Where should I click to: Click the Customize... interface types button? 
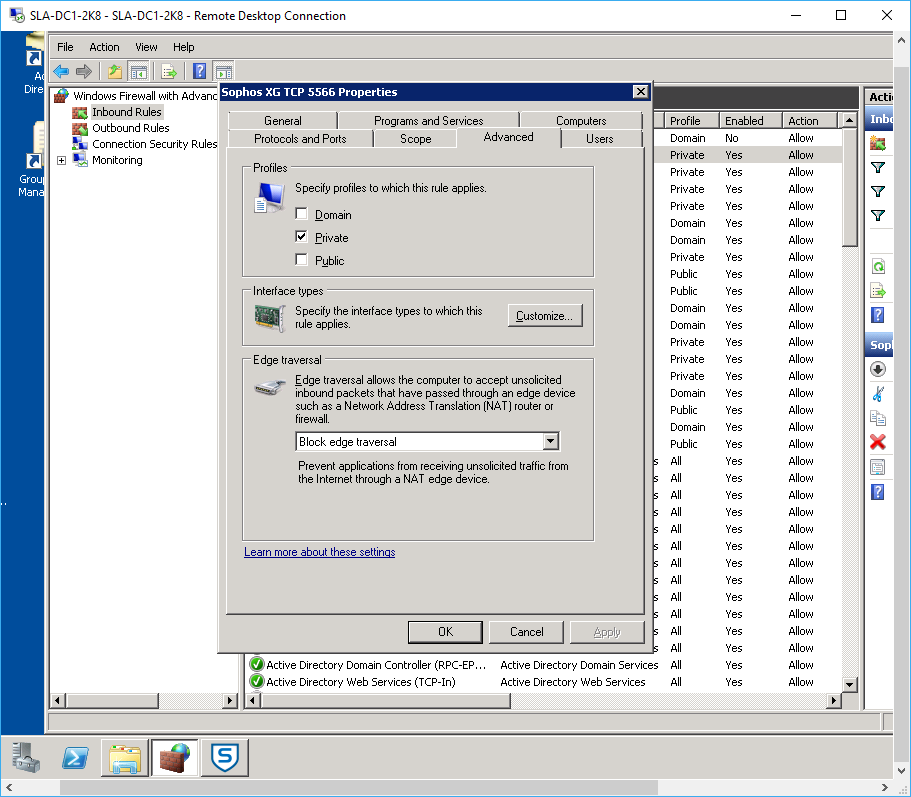[545, 315]
